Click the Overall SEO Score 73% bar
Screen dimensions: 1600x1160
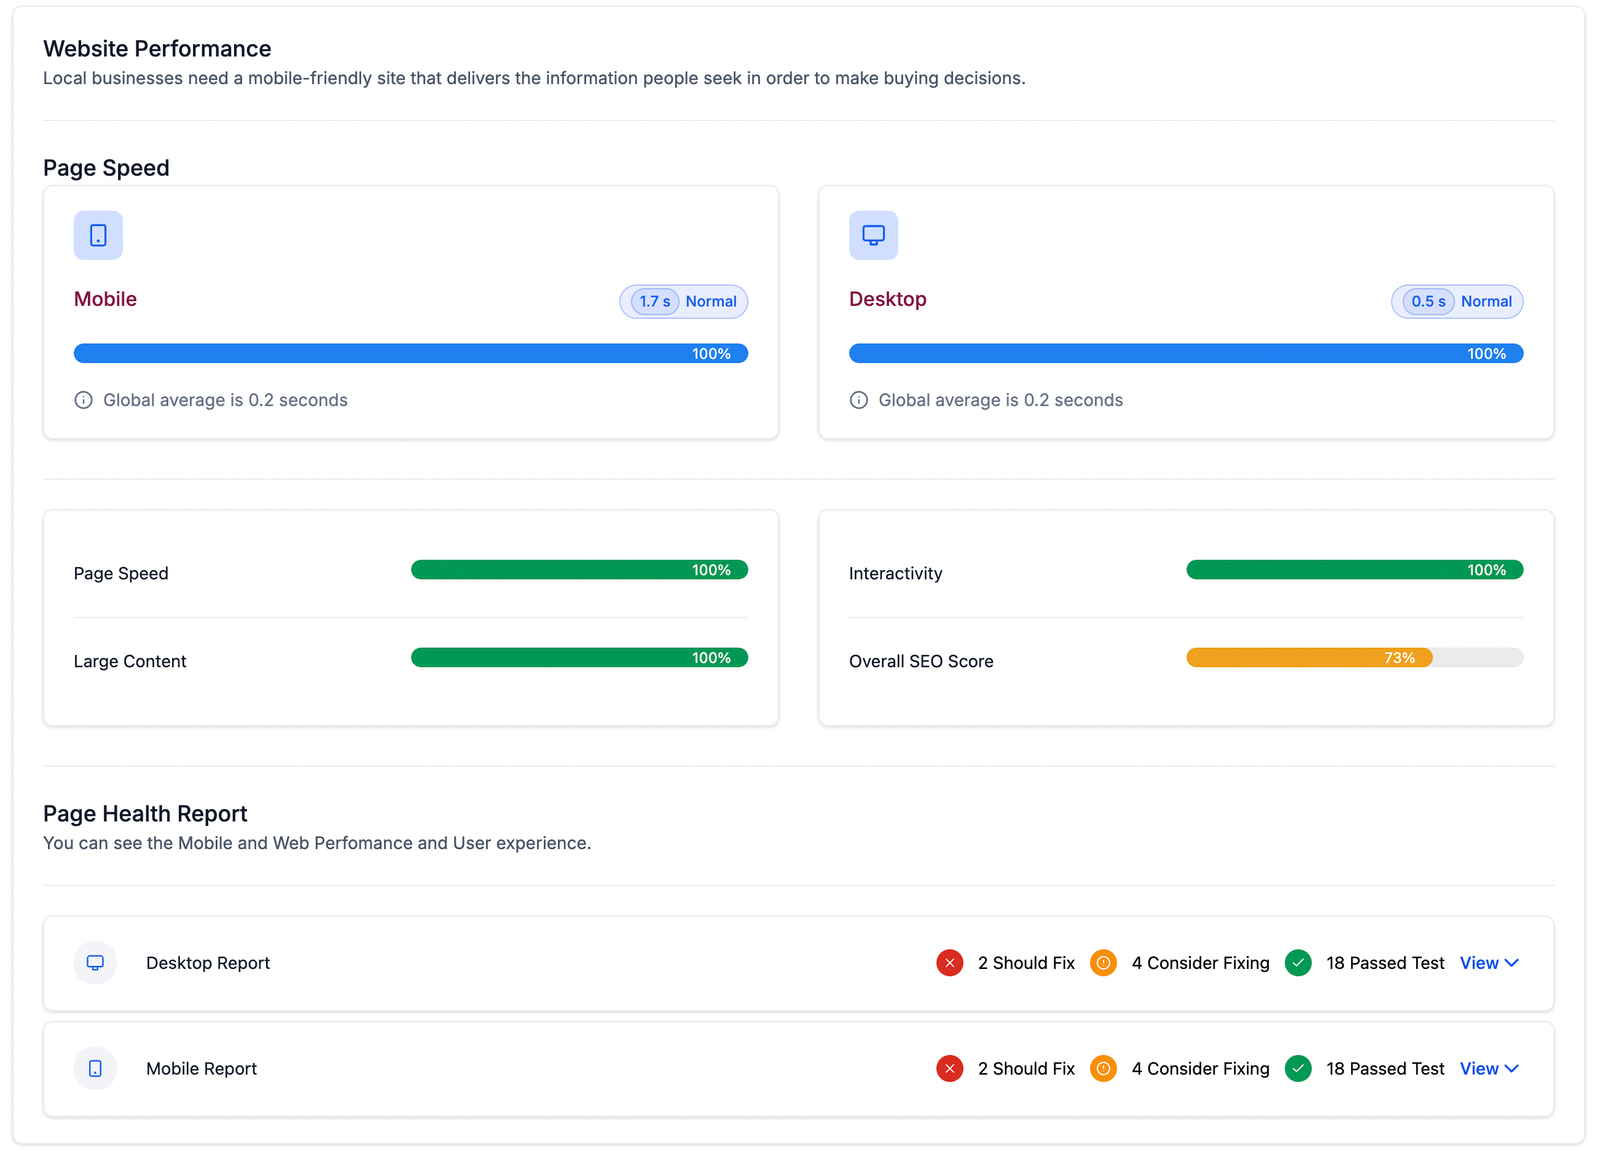click(1309, 658)
